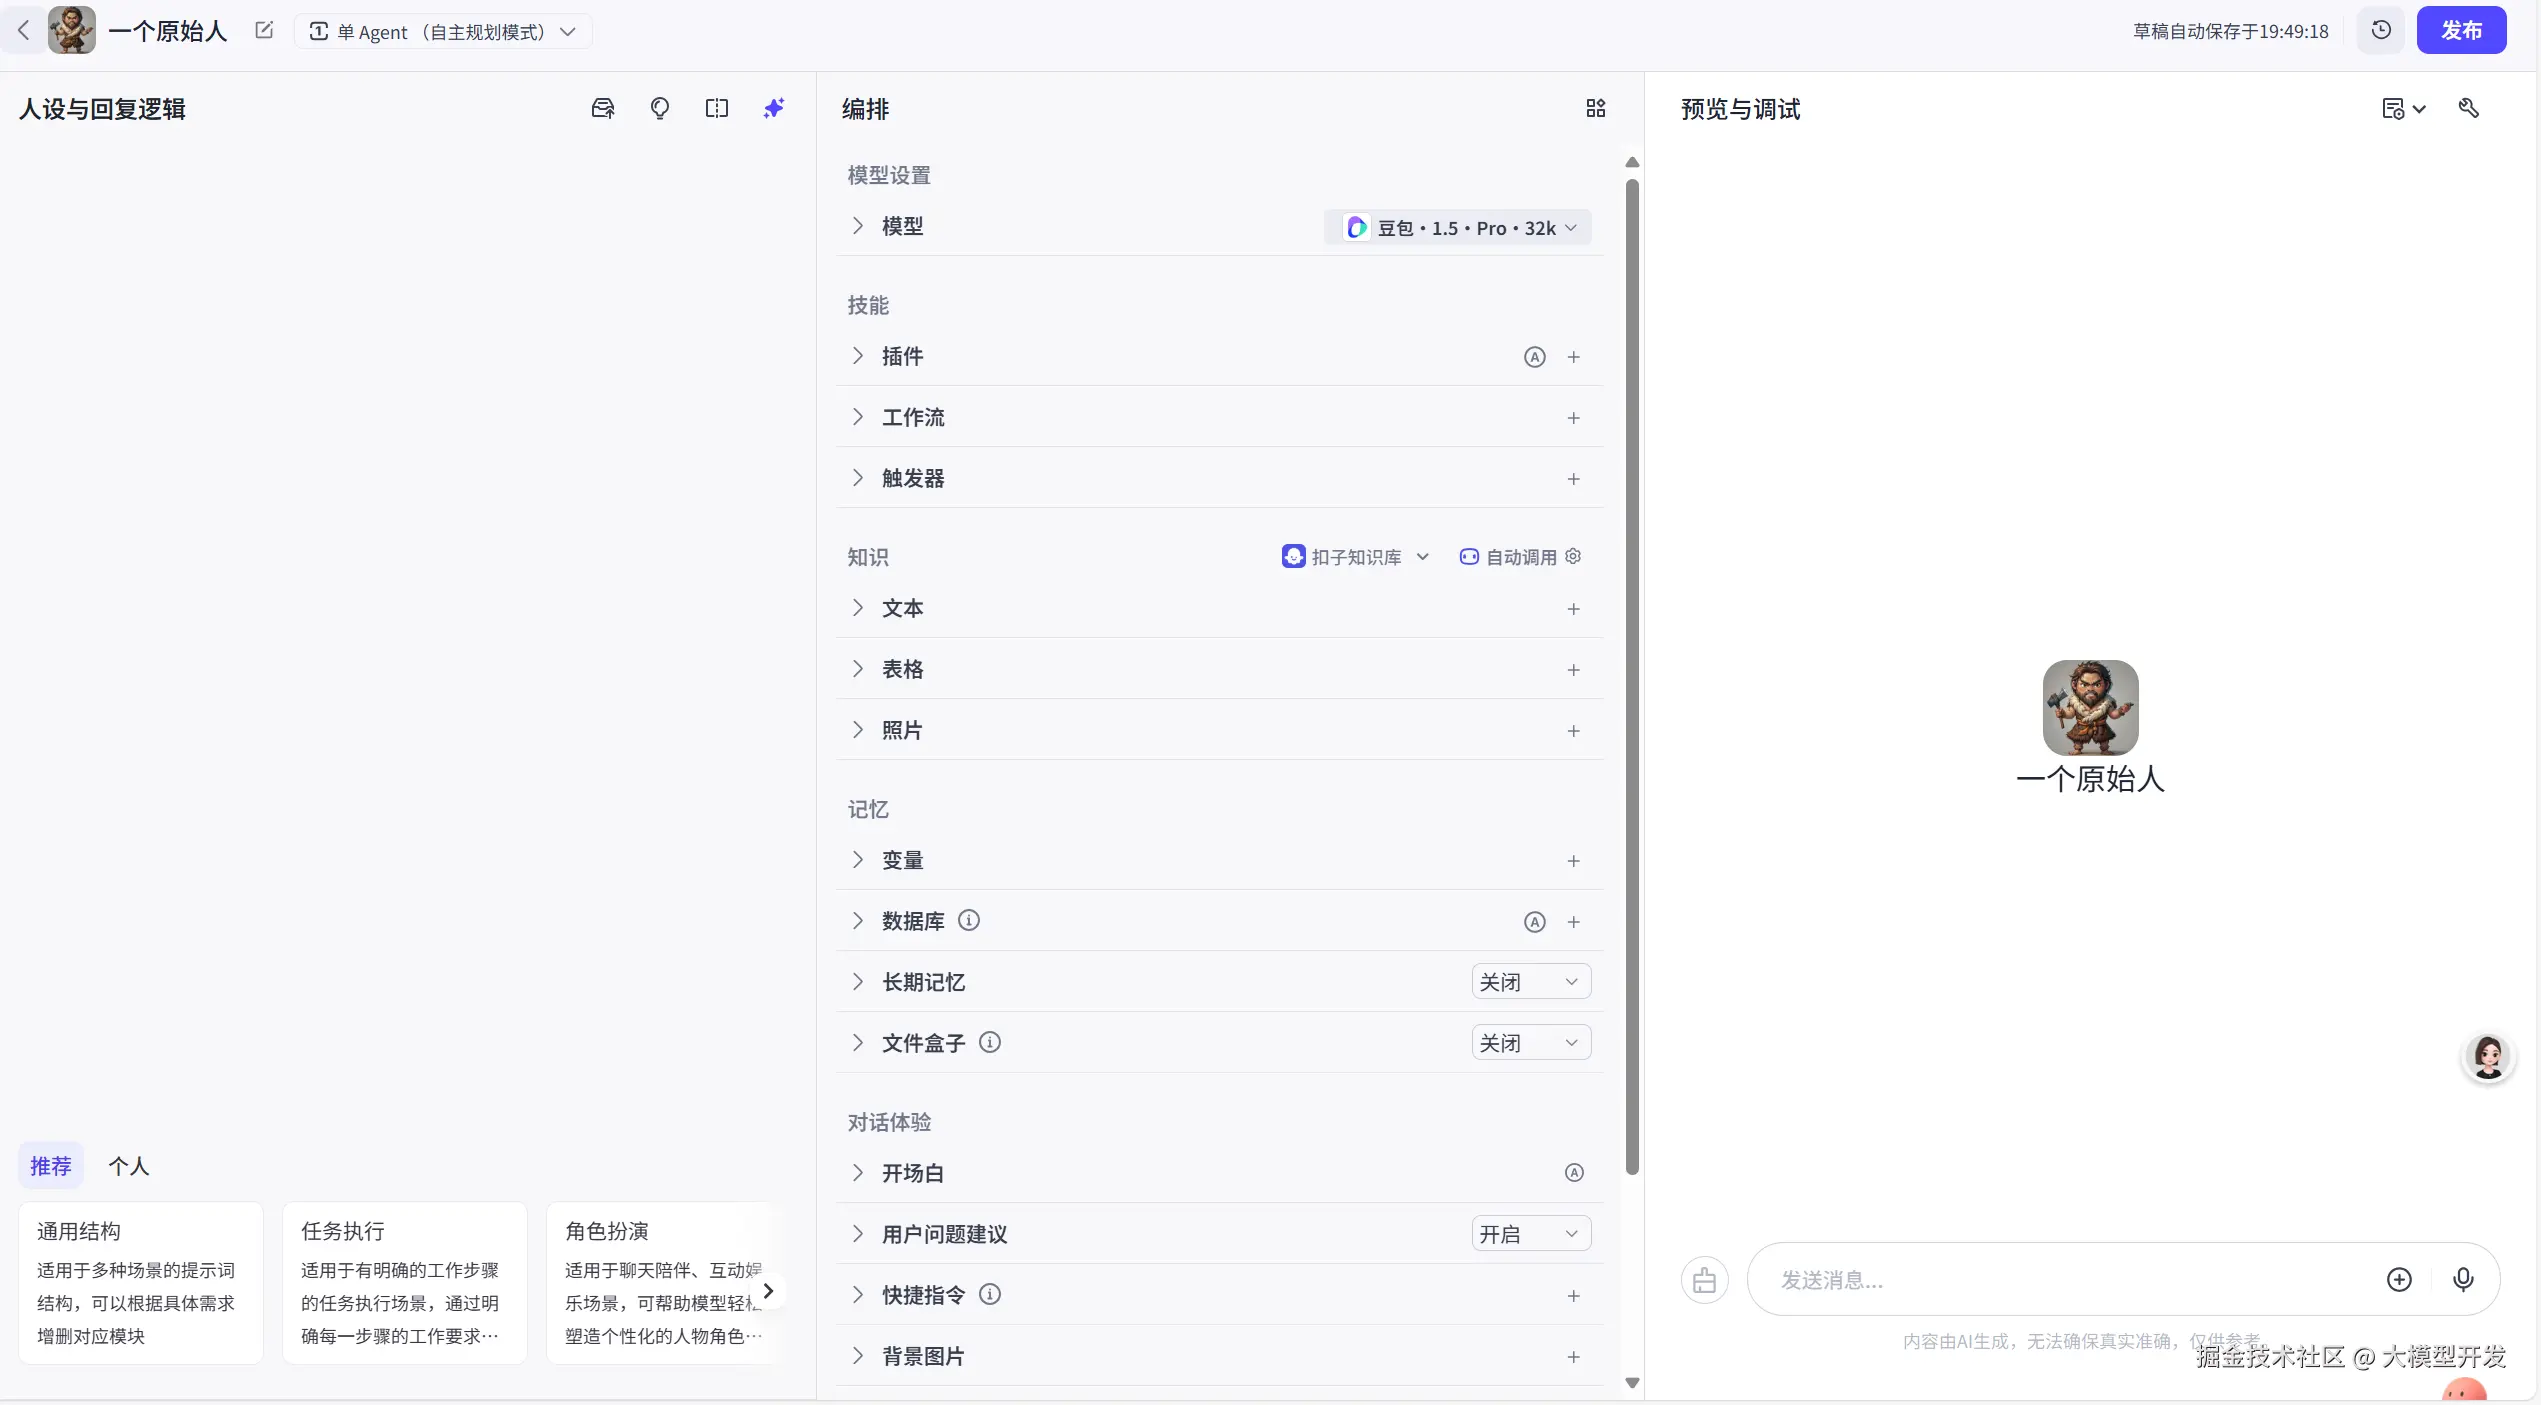This screenshot has width=2541, height=1405.
Task: Switch to the 个人 prompt tab
Action: pyautogui.click(x=128, y=1166)
